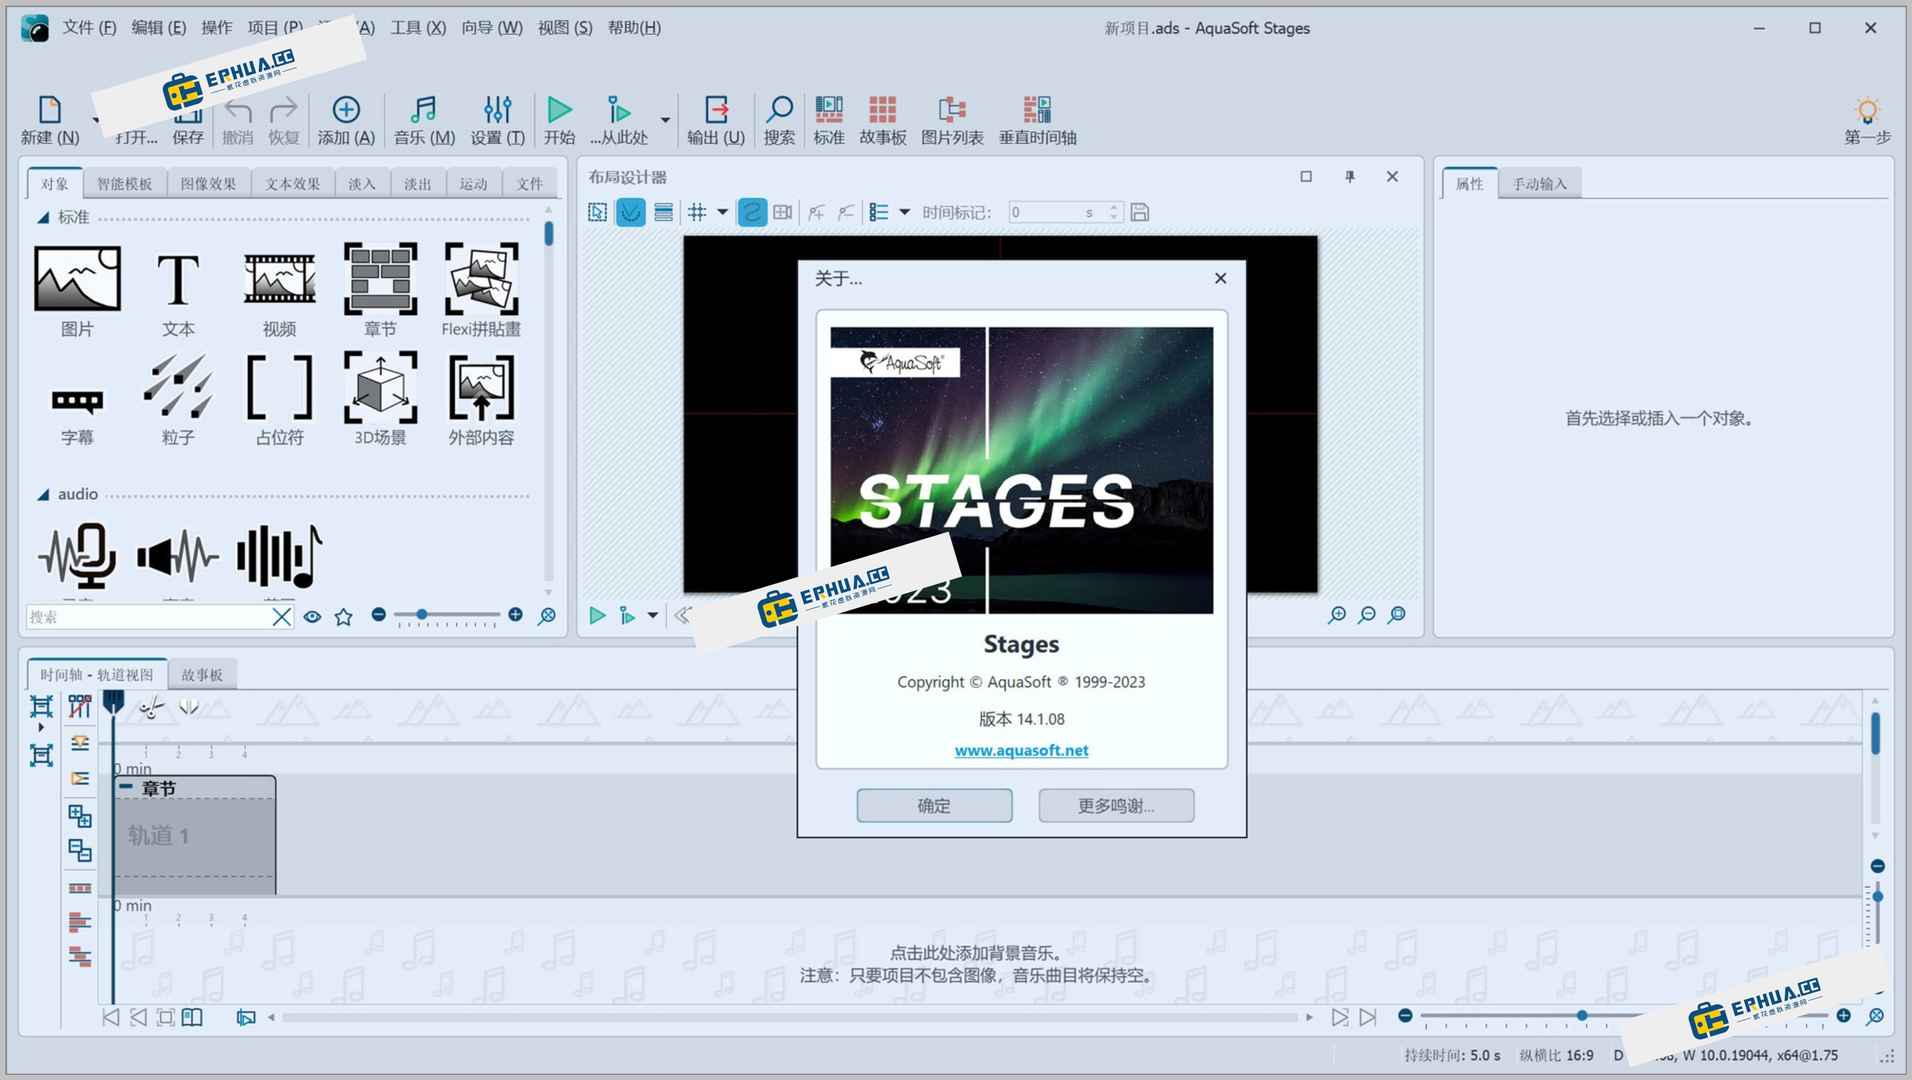Click the 搜索 search icon in the toolbar

coord(779,120)
